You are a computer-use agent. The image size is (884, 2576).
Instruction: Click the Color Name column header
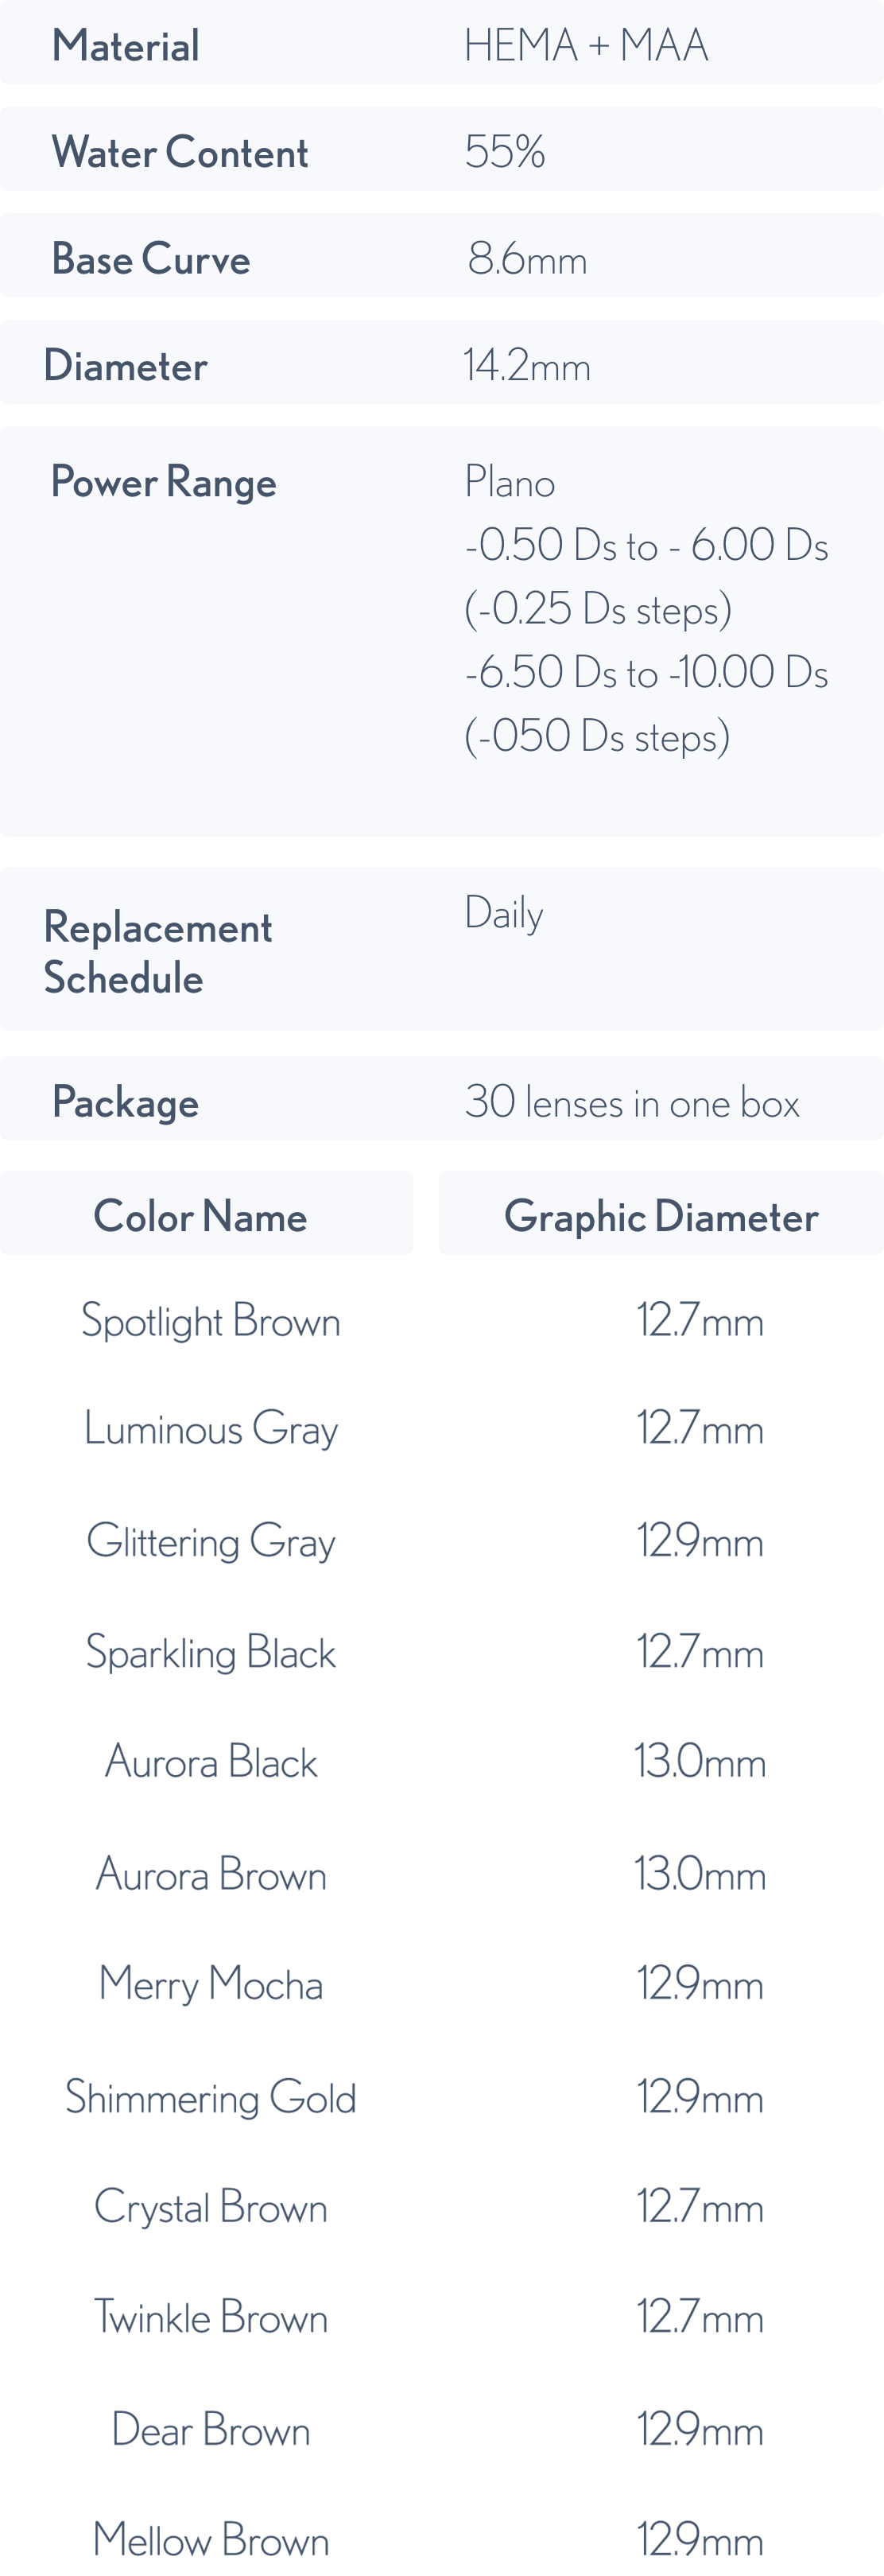click(200, 1217)
